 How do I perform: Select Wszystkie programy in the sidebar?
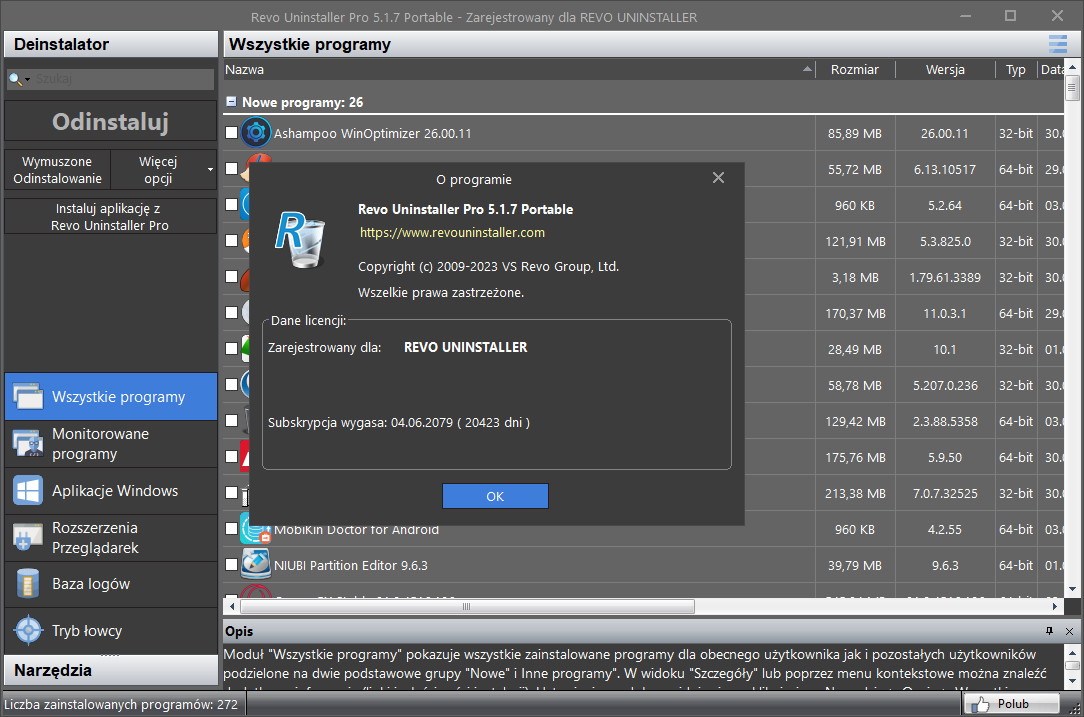111,397
